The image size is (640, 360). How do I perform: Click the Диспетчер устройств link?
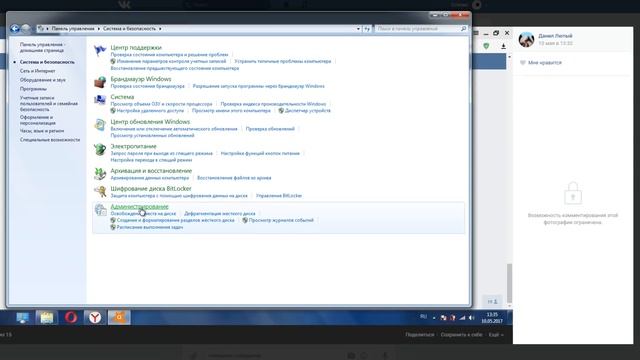(308, 111)
